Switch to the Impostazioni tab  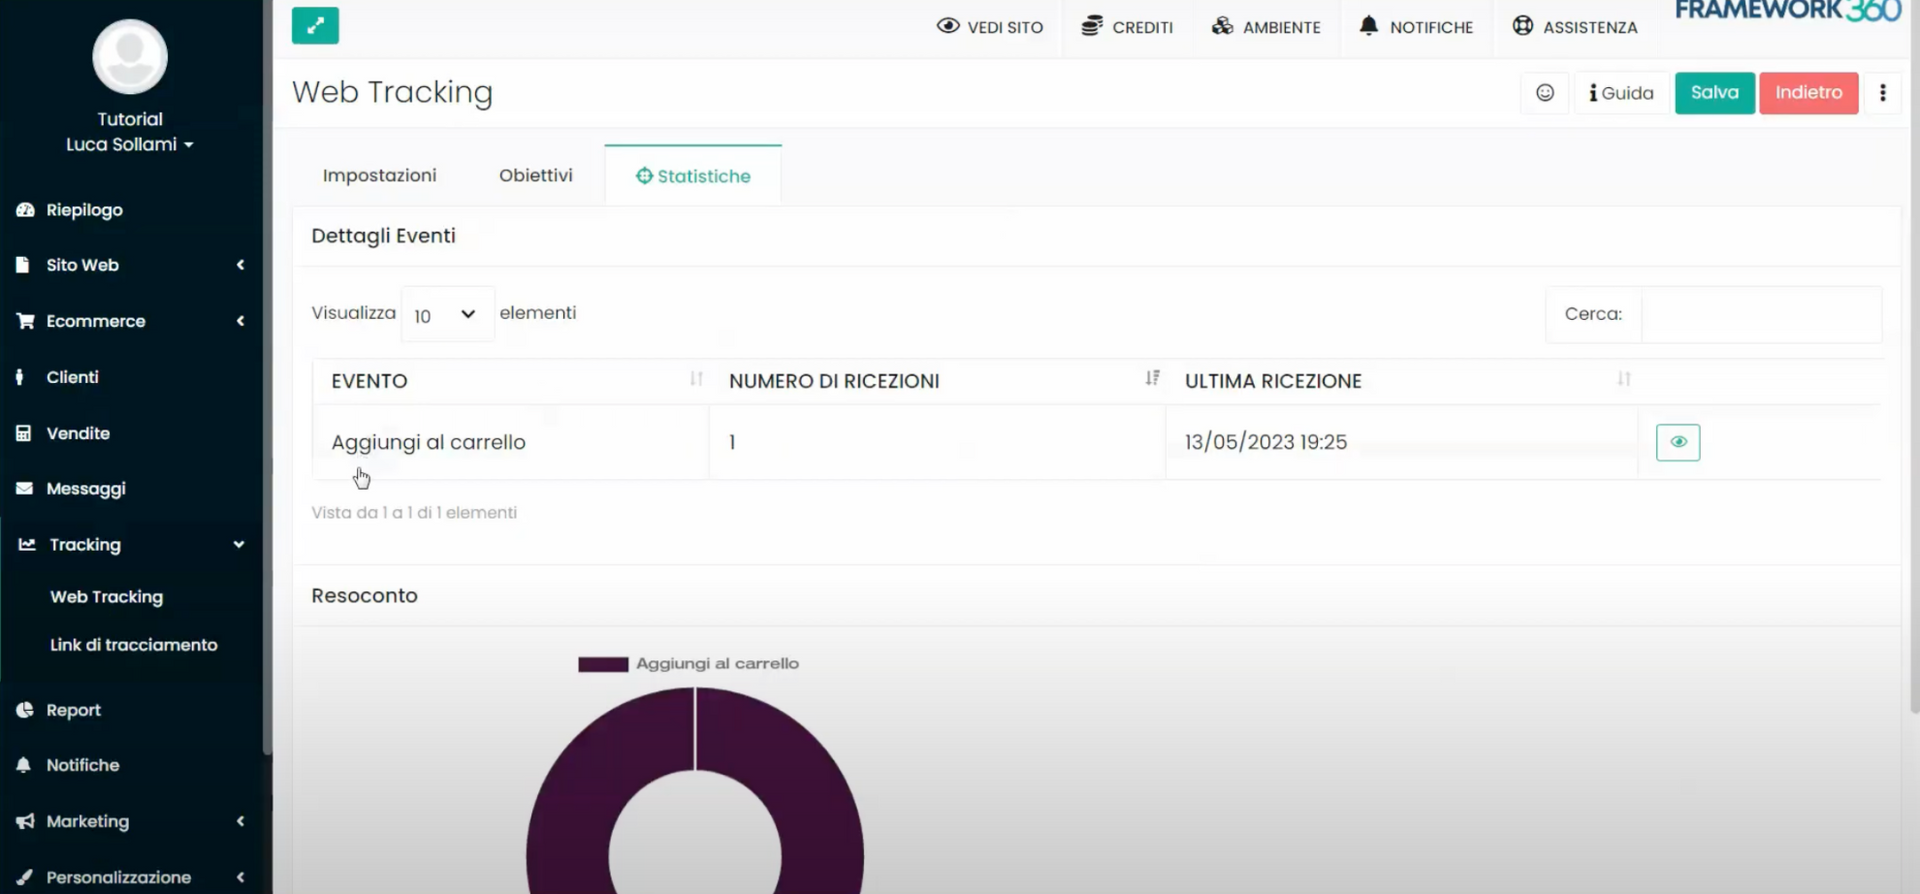coord(379,176)
